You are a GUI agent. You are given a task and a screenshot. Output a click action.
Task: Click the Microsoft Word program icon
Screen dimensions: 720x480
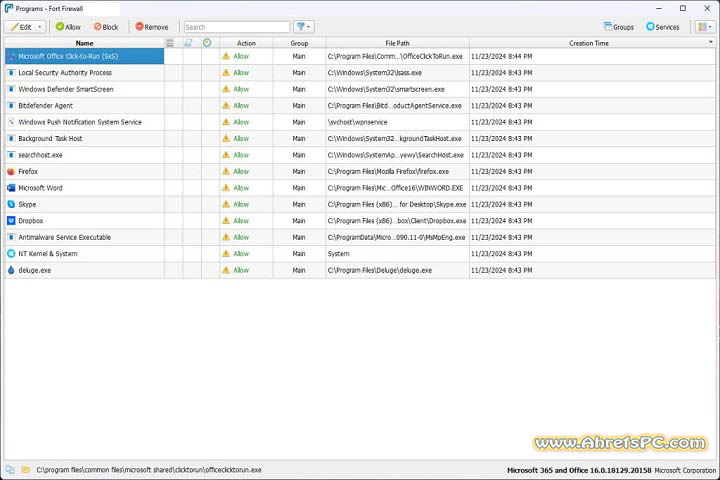click(11, 188)
